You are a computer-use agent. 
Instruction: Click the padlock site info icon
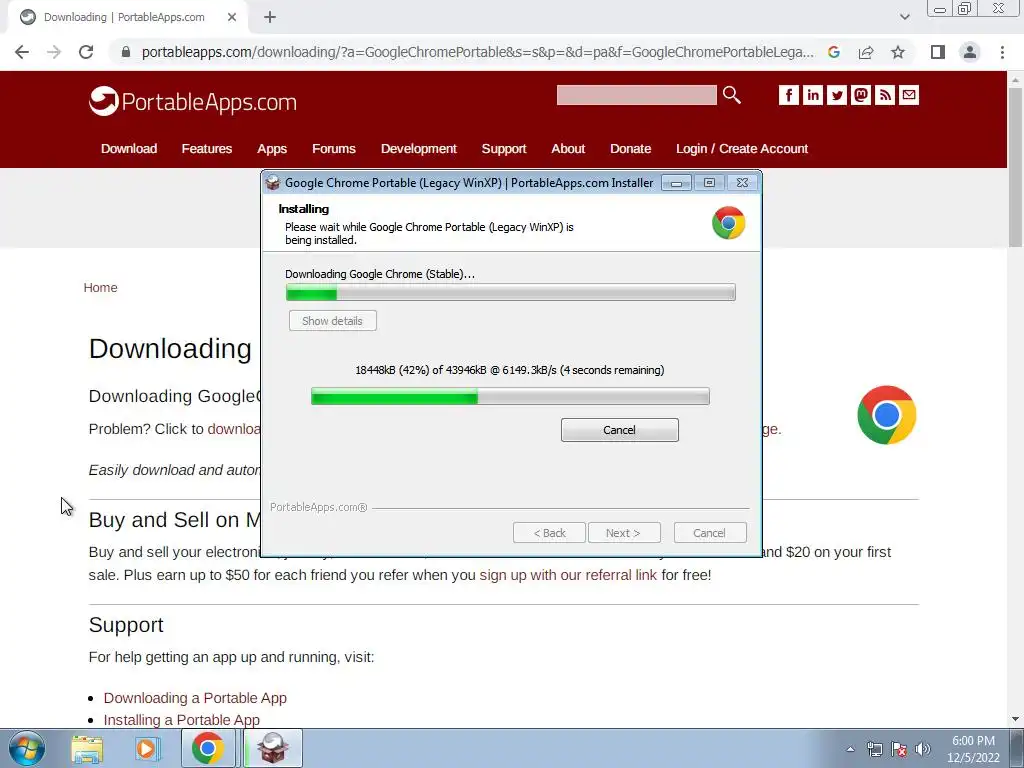click(x=126, y=52)
